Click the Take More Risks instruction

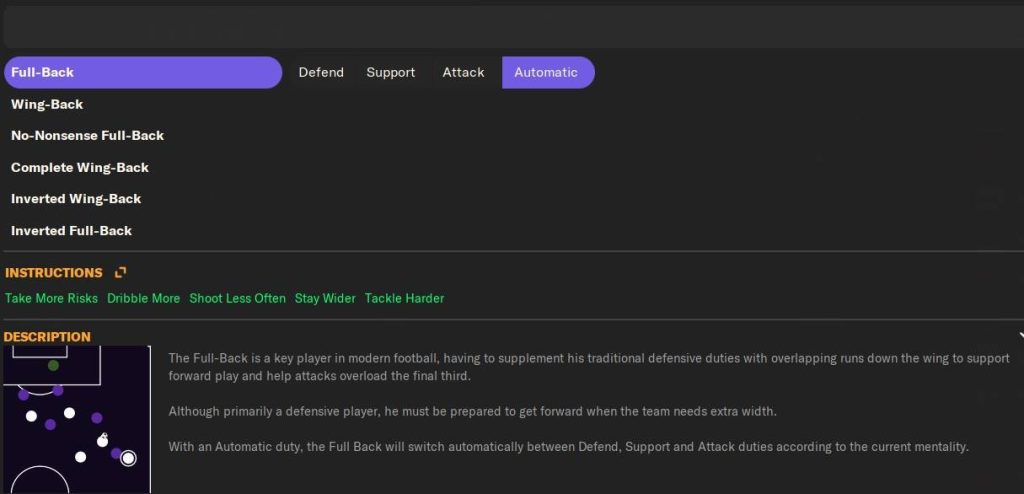click(x=51, y=298)
